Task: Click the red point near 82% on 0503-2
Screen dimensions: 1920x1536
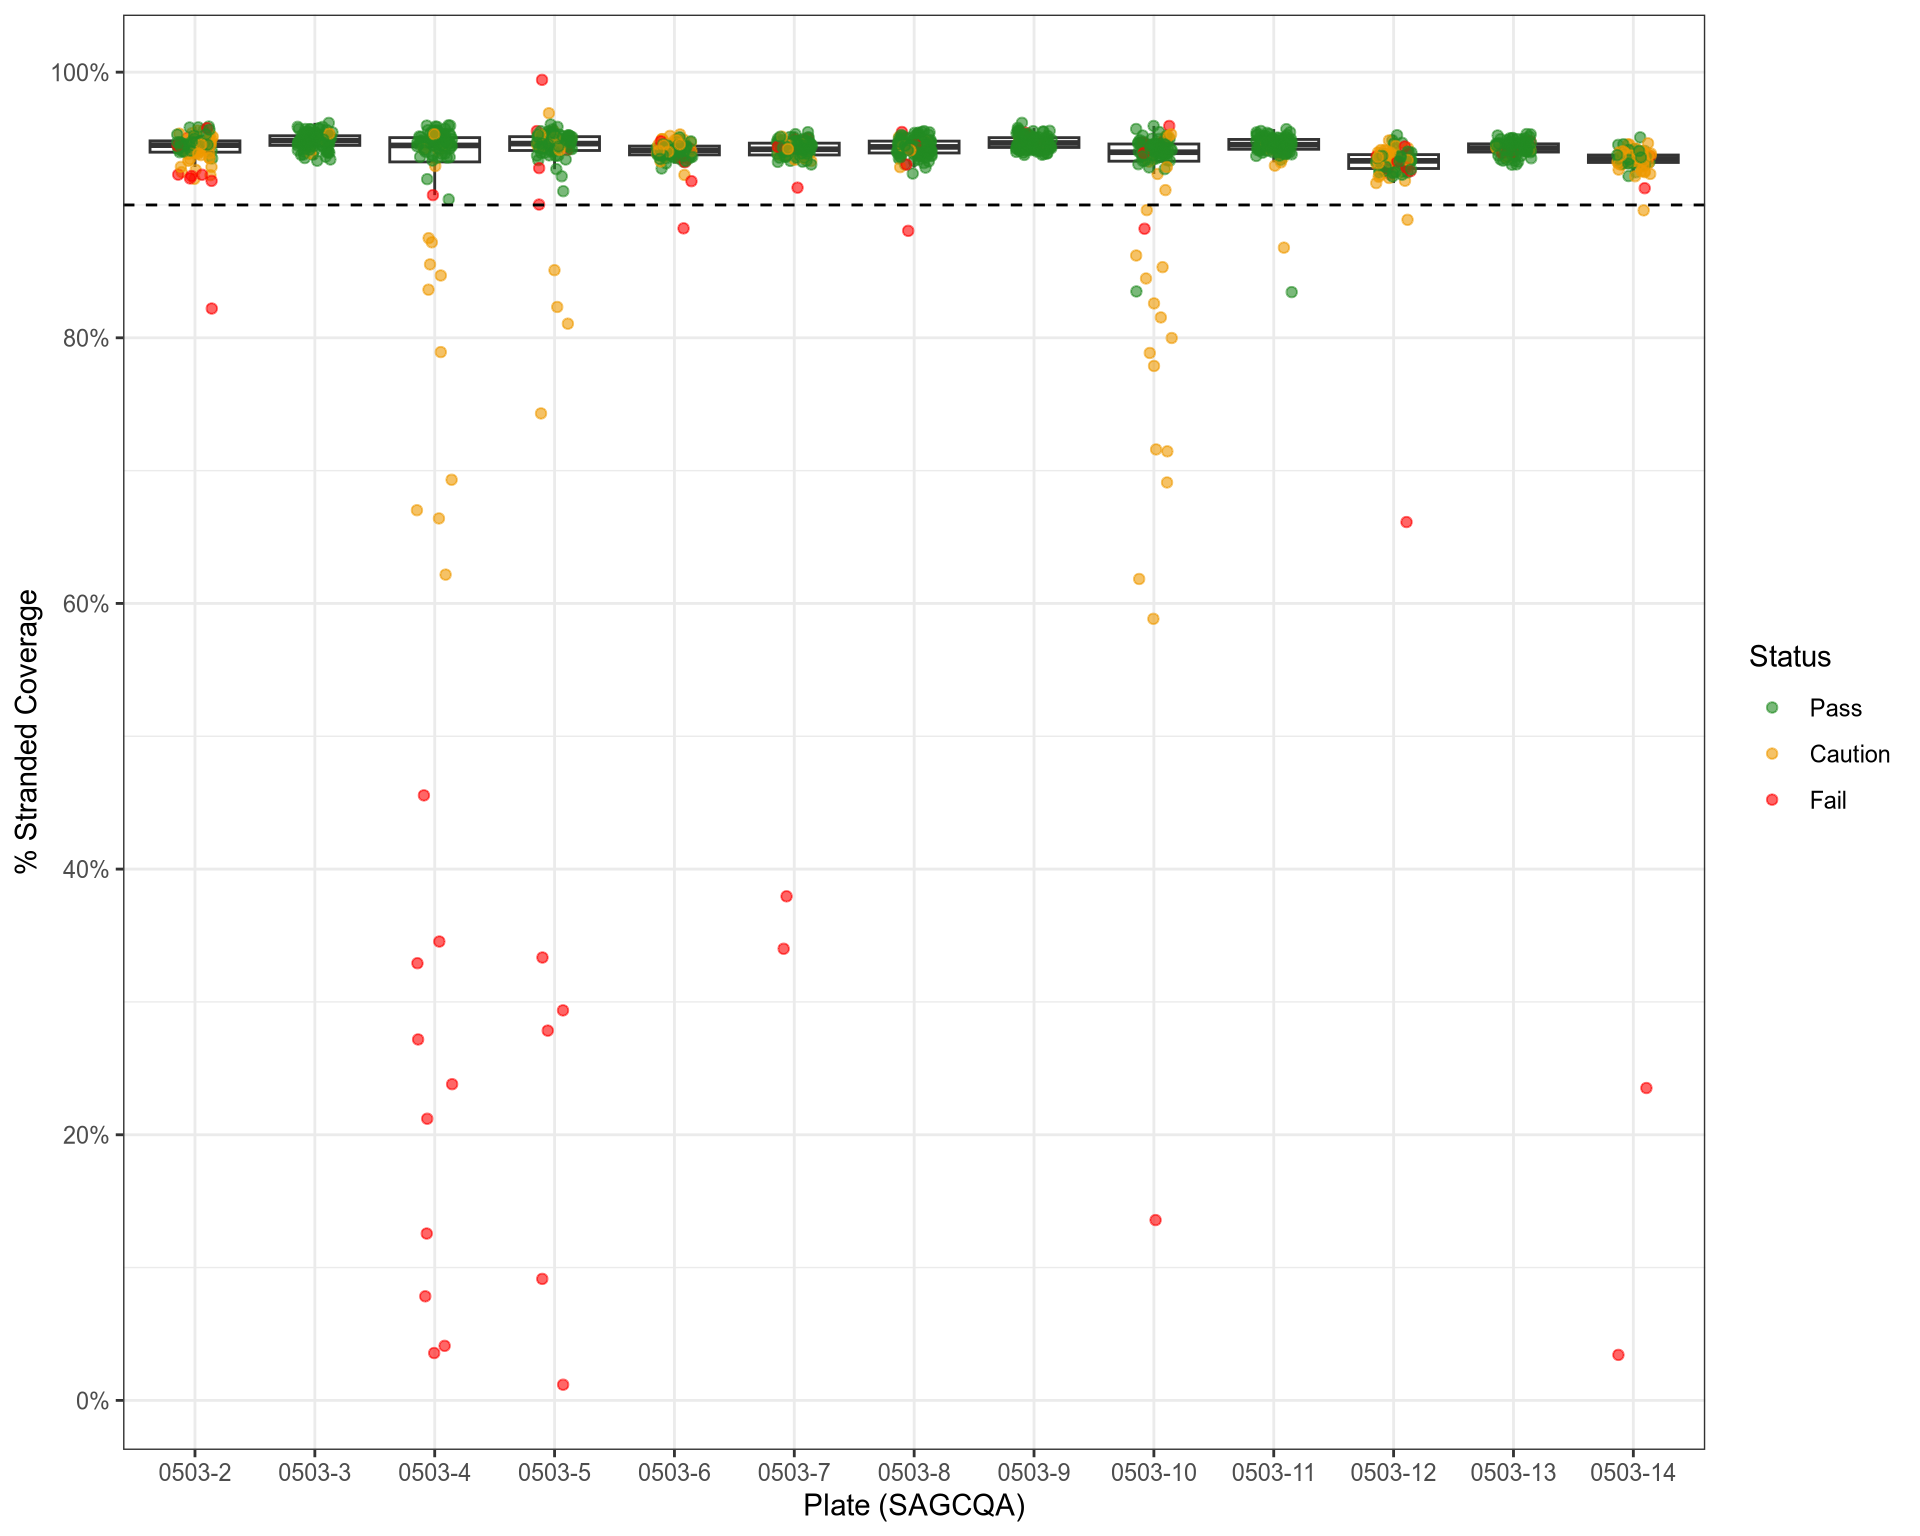Action: click(212, 309)
